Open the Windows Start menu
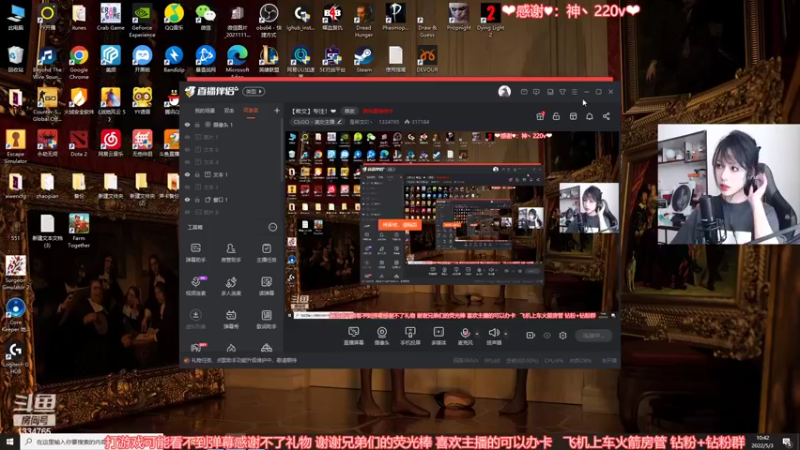 (10, 441)
